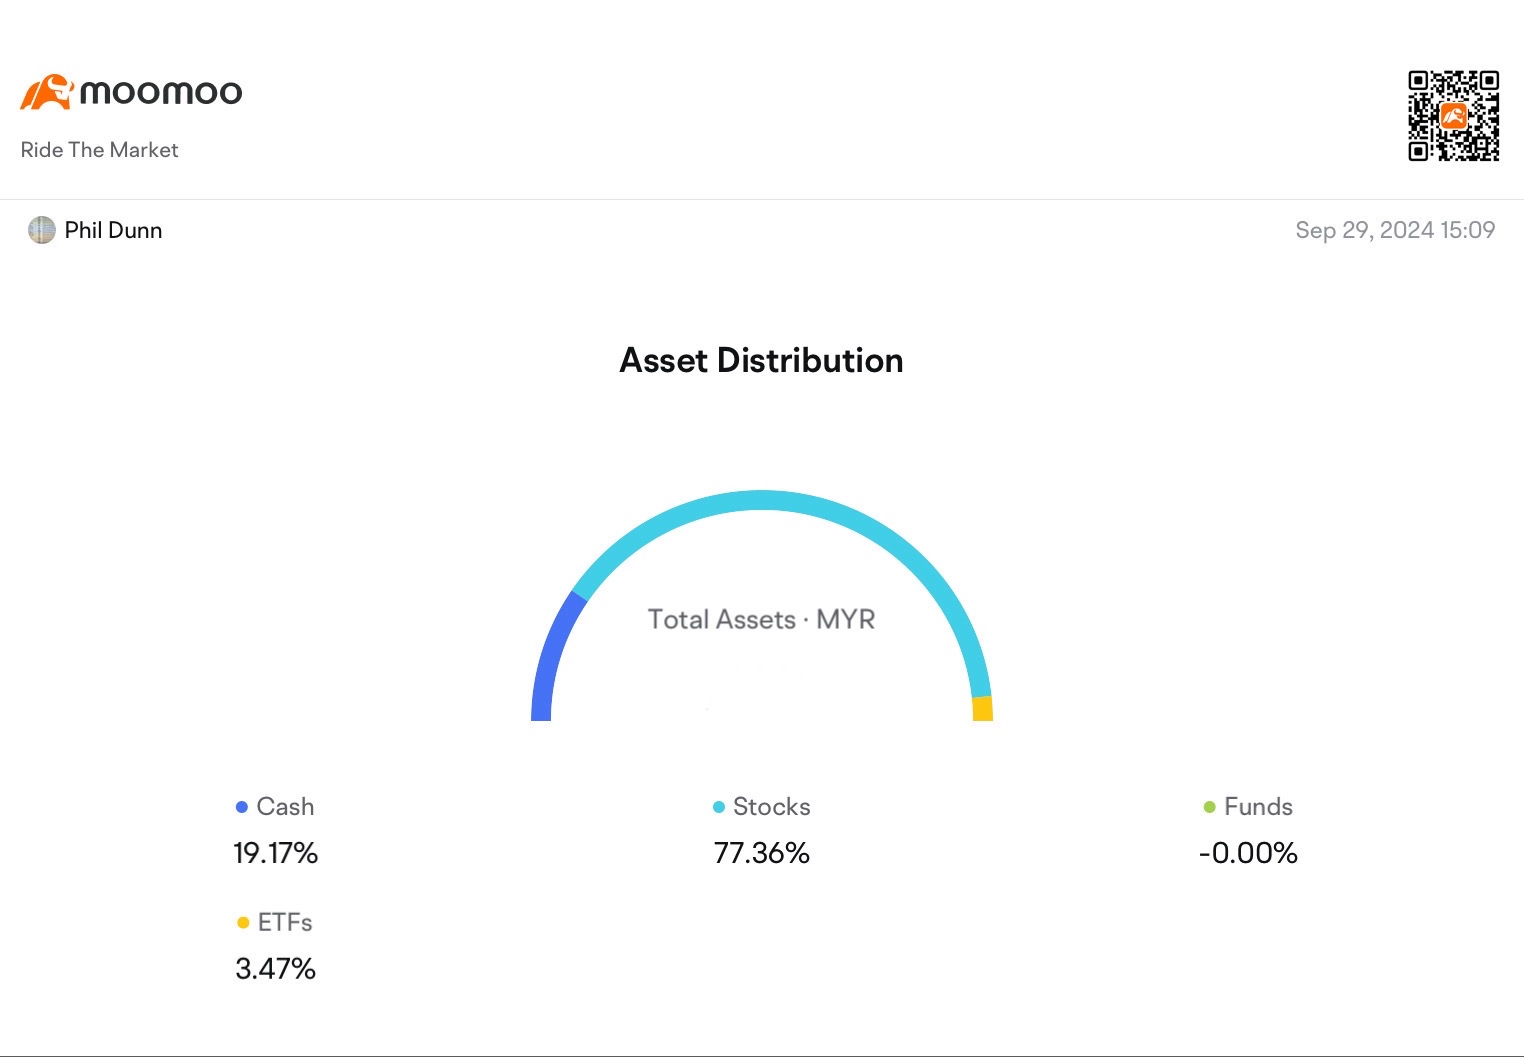
Task: Click the Cash legend label
Action: pos(285,806)
